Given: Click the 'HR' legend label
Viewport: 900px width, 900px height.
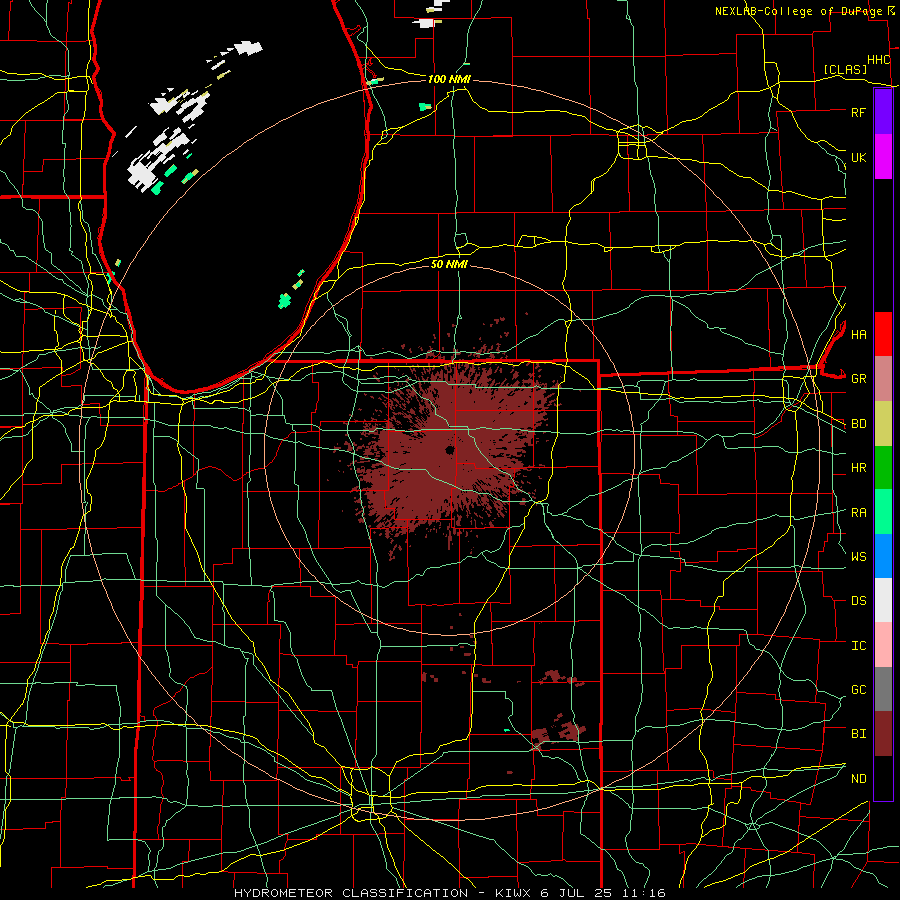Looking at the screenshot, I should [x=858, y=468].
